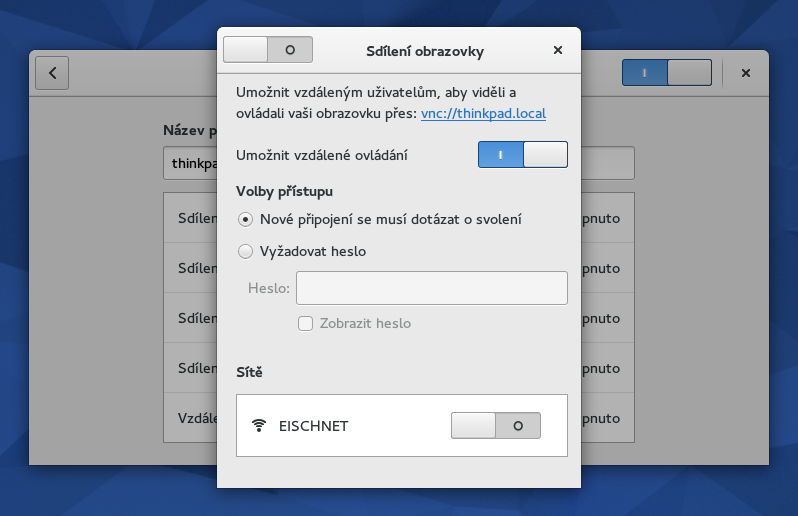Close the Sdílení obrazovky dialog
This screenshot has height=516, width=798.
tap(557, 50)
